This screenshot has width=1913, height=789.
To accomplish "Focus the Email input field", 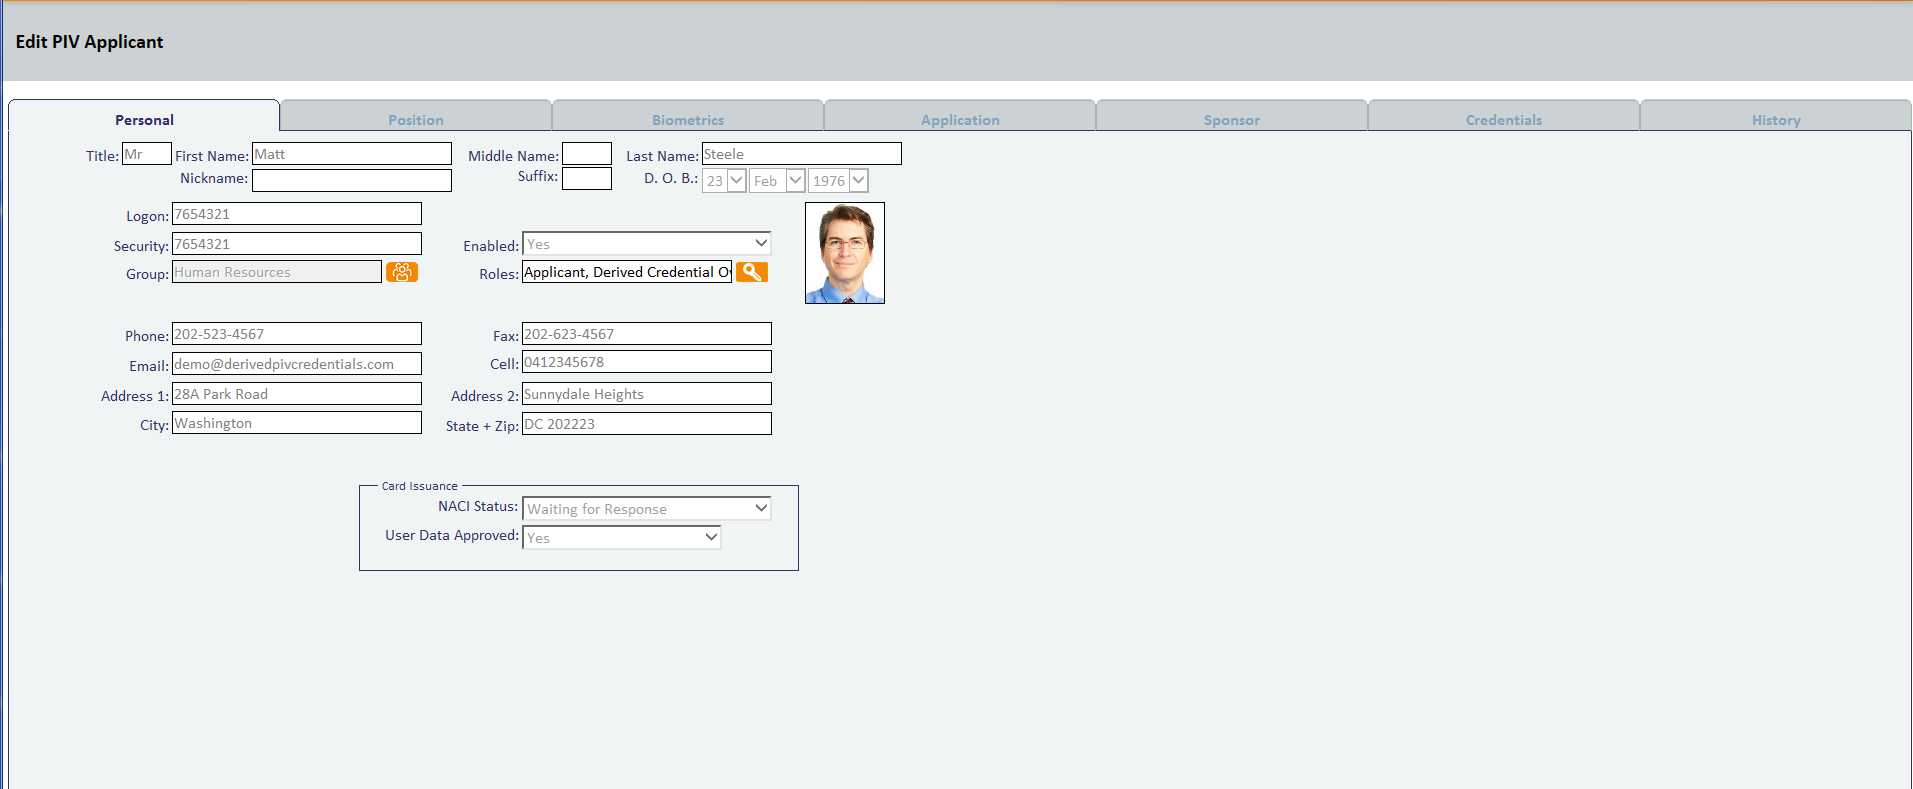I will pyautogui.click(x=296, y=364).
